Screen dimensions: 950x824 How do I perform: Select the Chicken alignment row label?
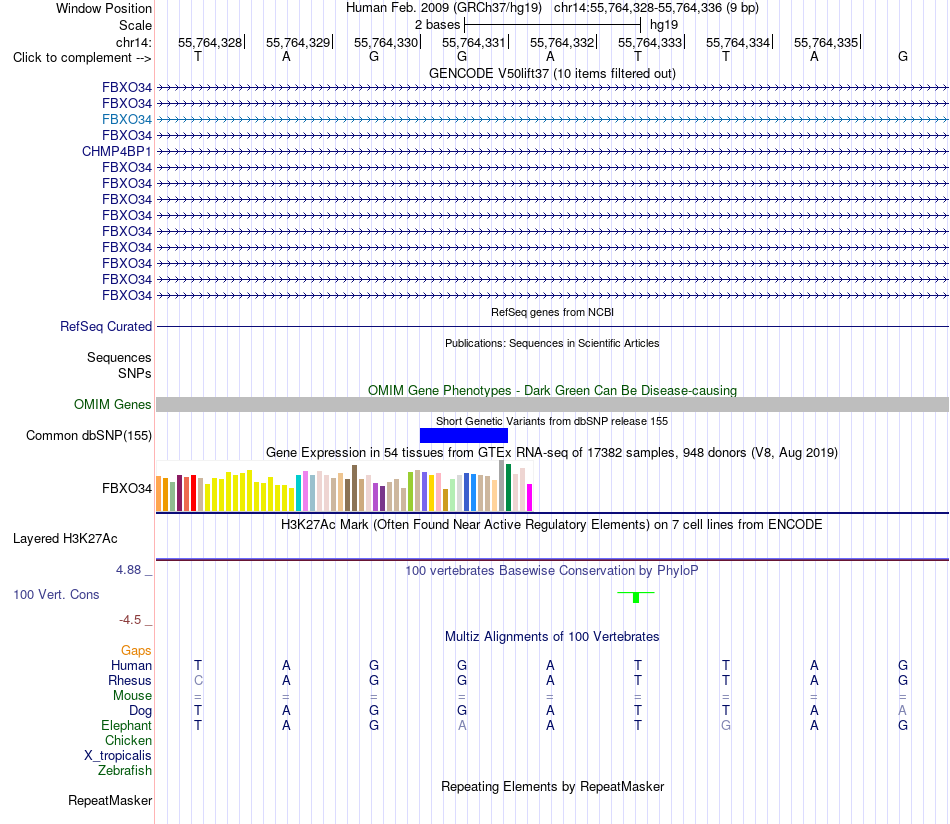pyautogui.click(x=128, y=740)
